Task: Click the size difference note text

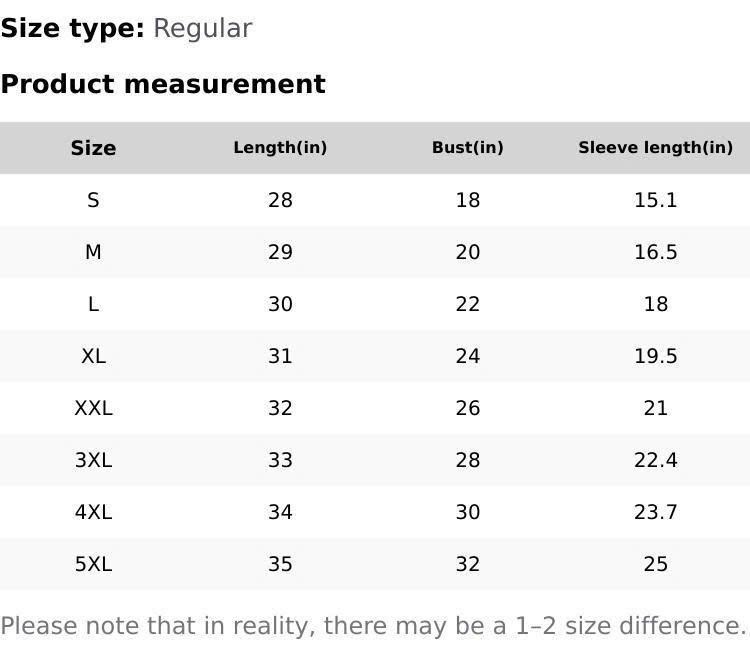Action: tap(373, 626)
